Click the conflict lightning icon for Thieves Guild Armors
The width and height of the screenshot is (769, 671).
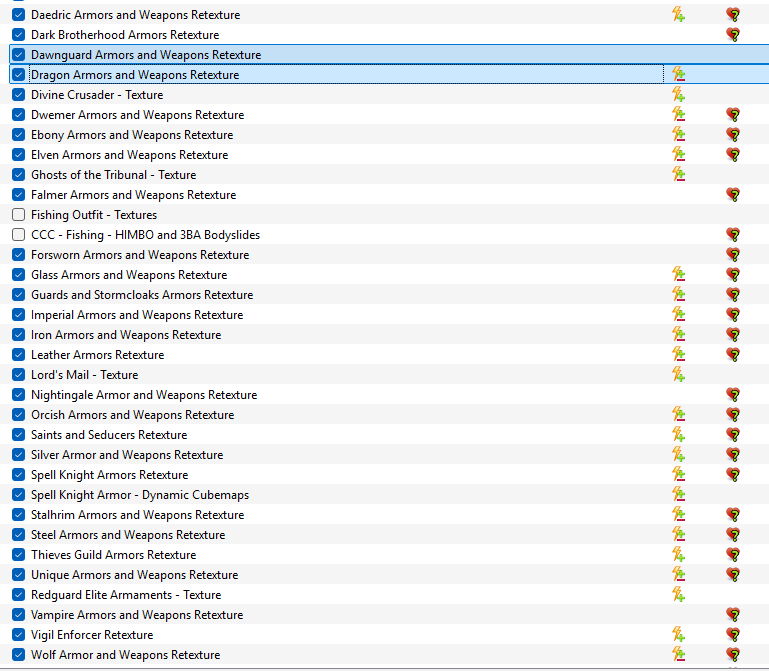(678, 555)
